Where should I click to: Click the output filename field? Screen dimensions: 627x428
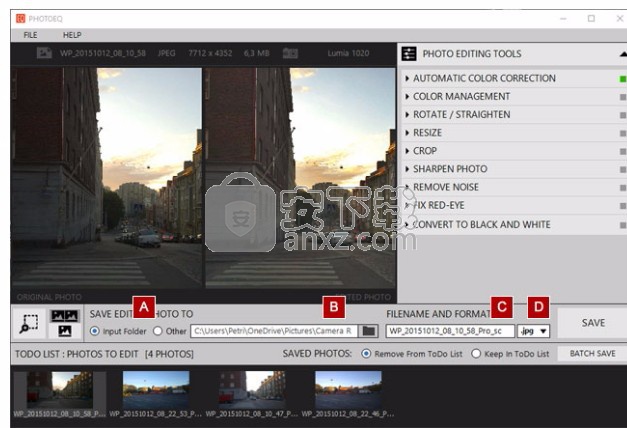(450, 331)
